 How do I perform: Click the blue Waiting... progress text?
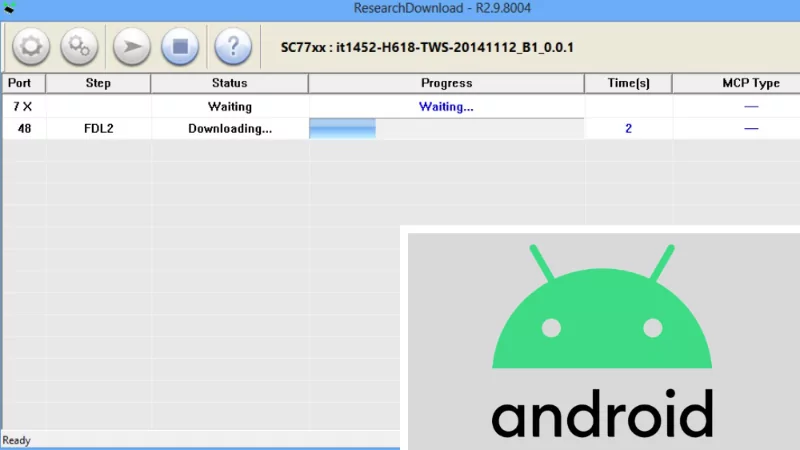coord(446,107)
